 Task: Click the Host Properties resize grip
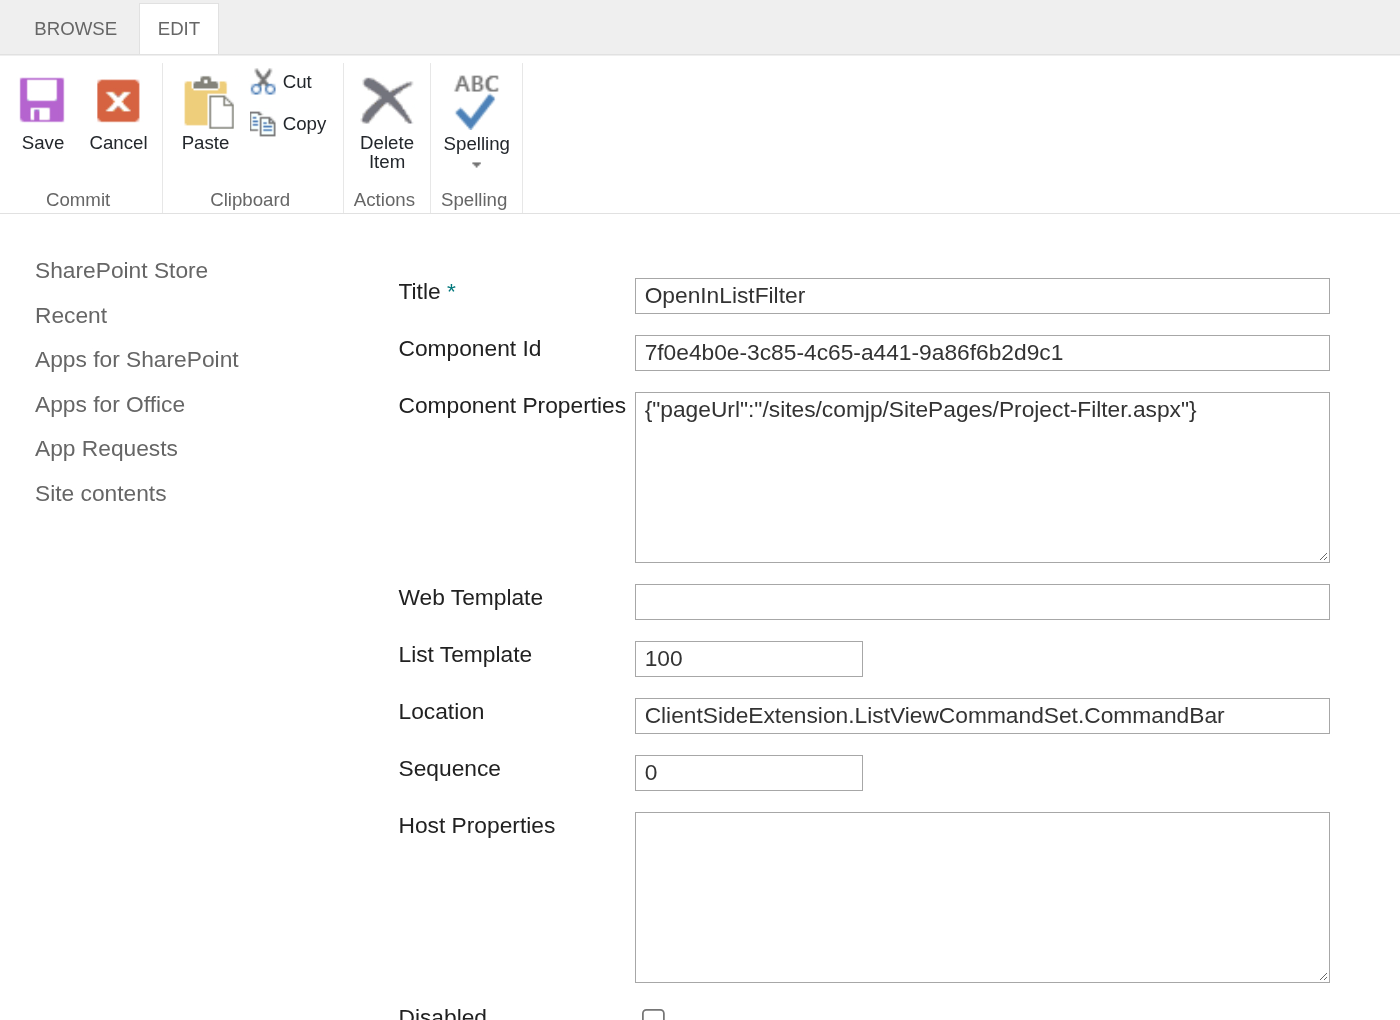1323,976
